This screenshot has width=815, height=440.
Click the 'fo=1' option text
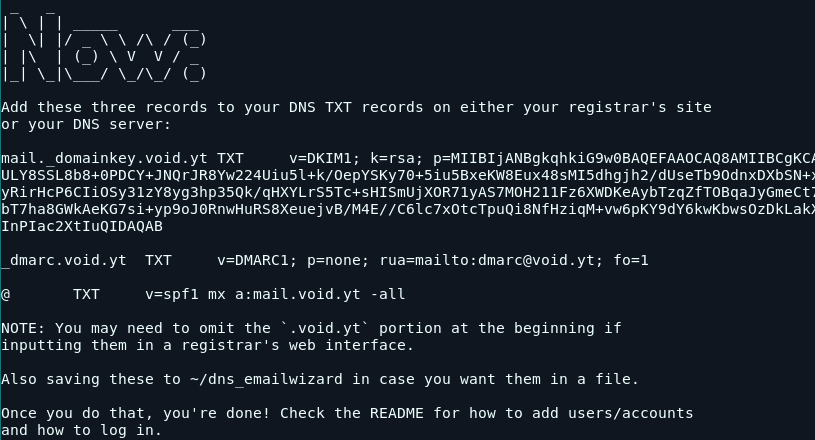tap(631, 260)
